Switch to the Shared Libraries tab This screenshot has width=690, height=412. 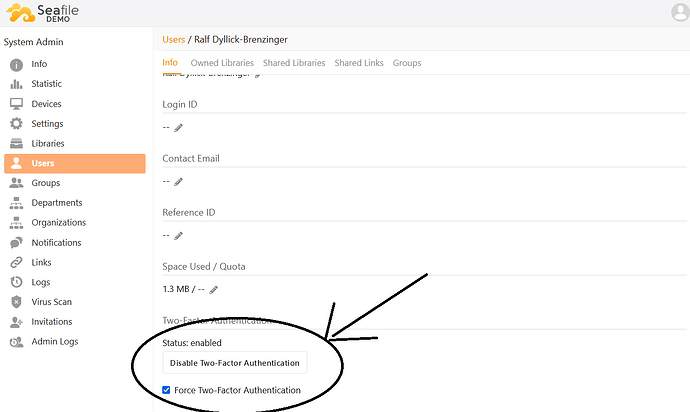(294, 63)
